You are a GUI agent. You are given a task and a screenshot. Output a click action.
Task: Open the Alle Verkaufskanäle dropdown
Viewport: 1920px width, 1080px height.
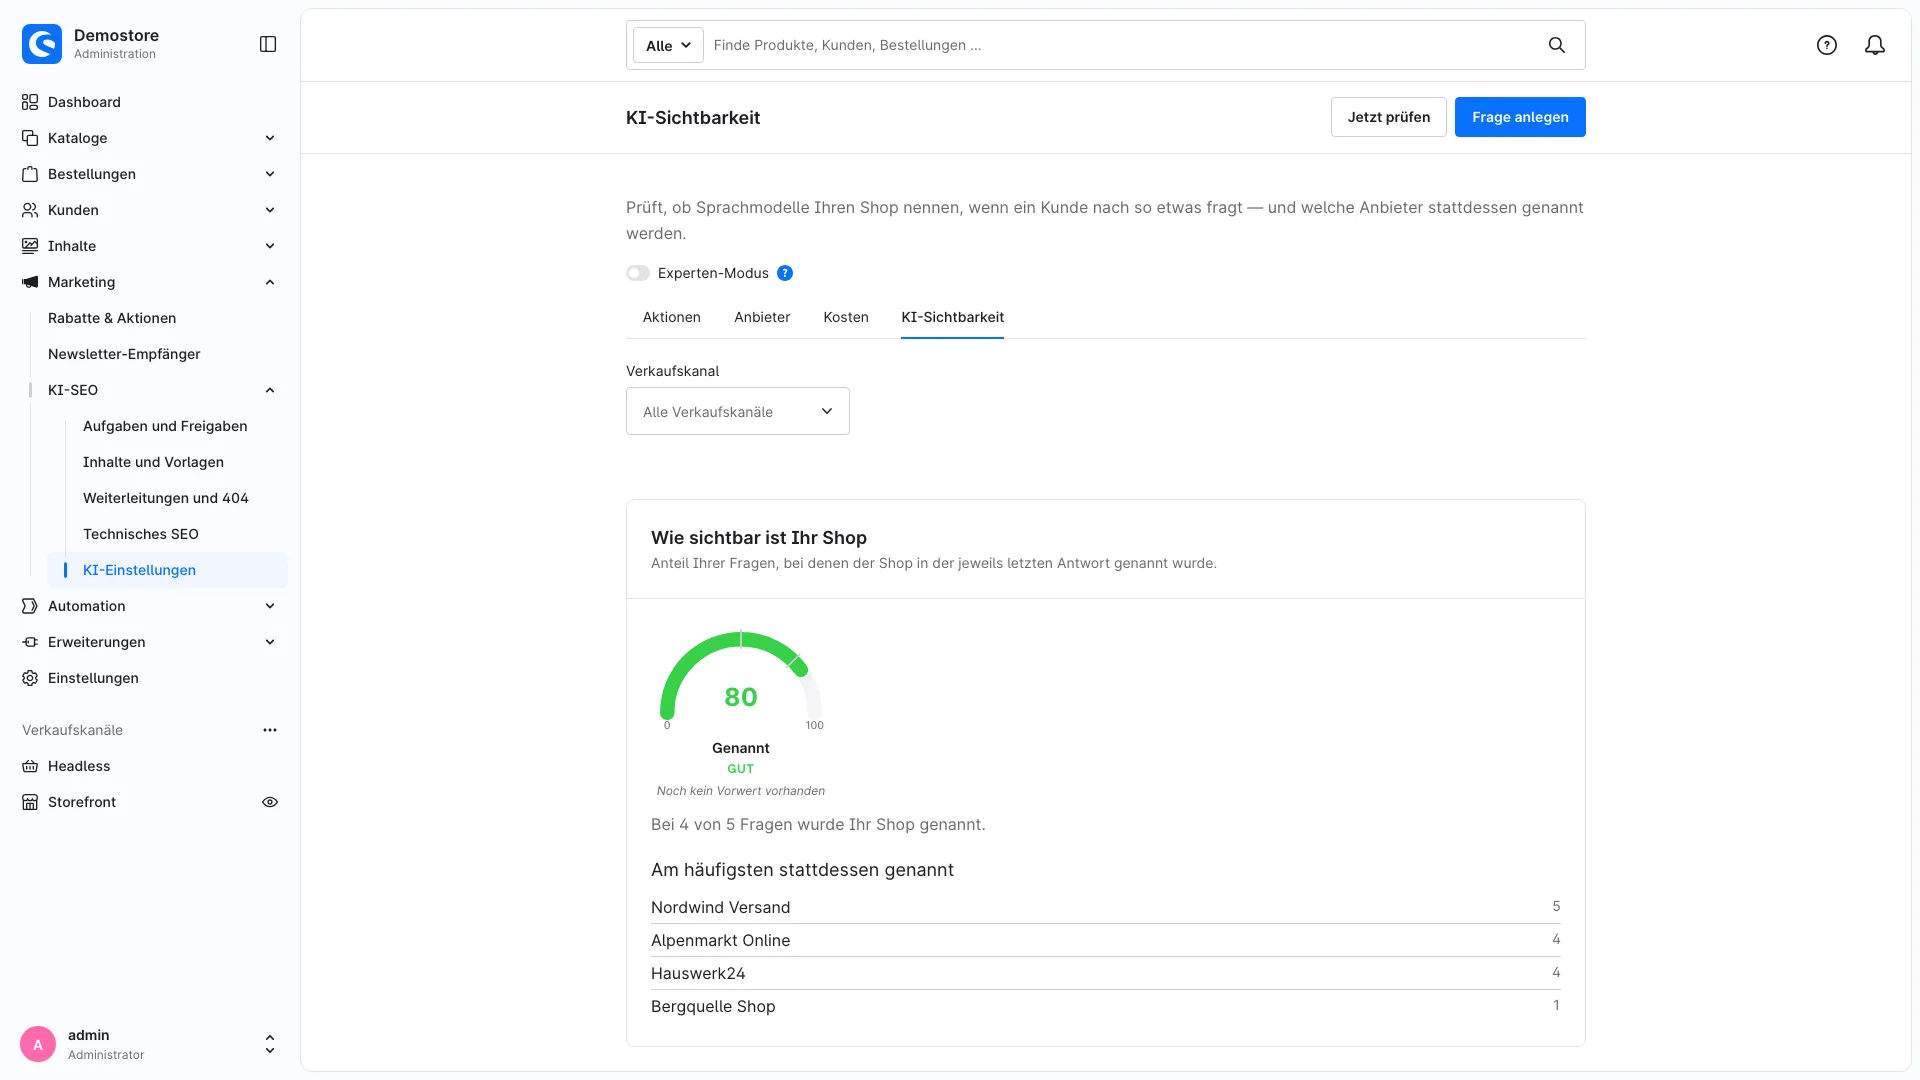pos(738,411)
